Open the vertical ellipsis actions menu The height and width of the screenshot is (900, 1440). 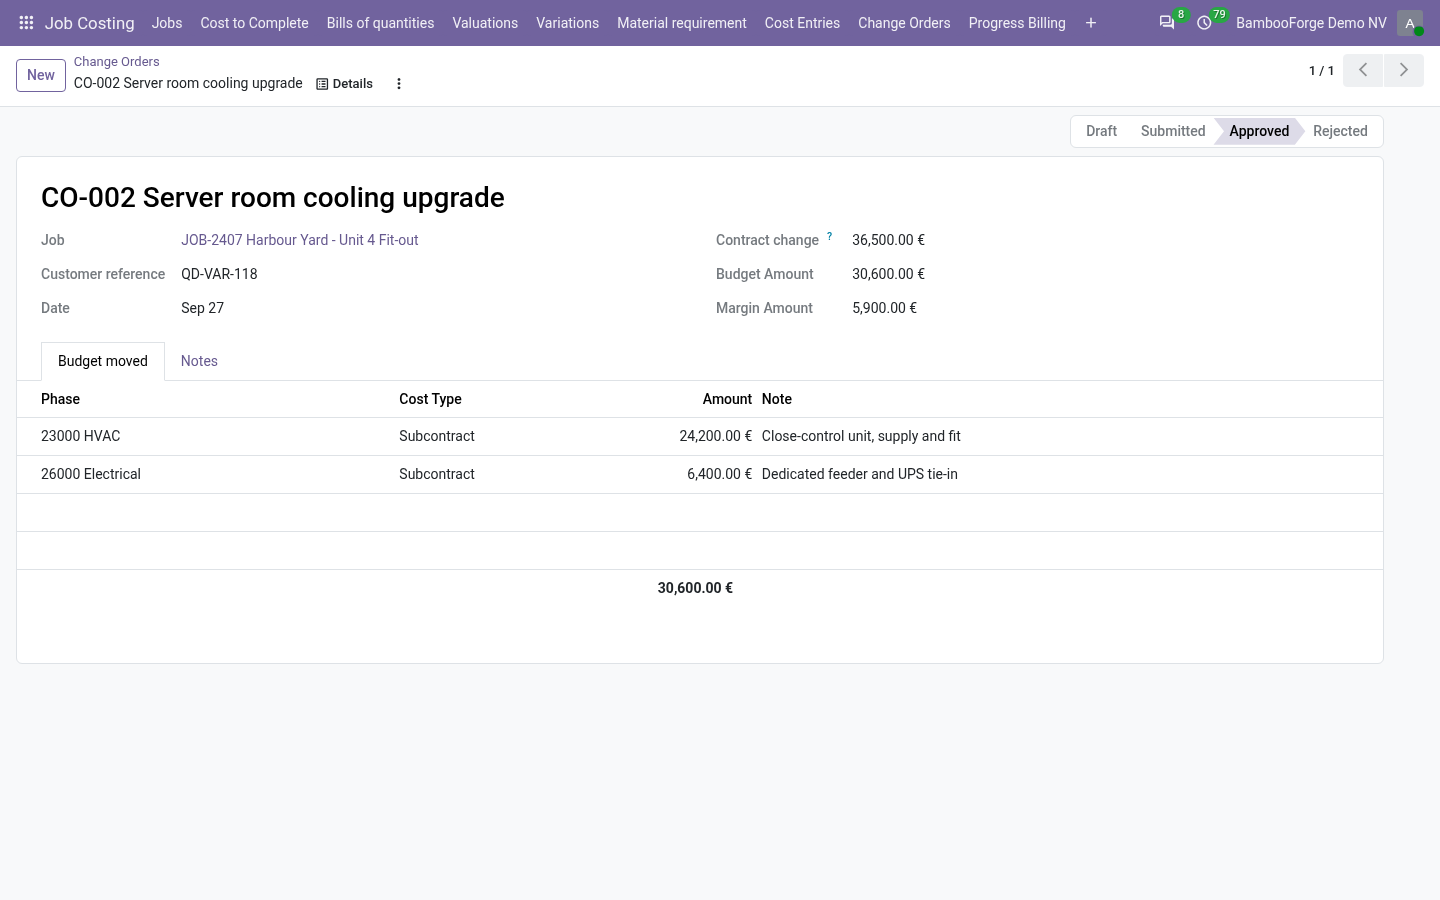[x=399, y=84]
